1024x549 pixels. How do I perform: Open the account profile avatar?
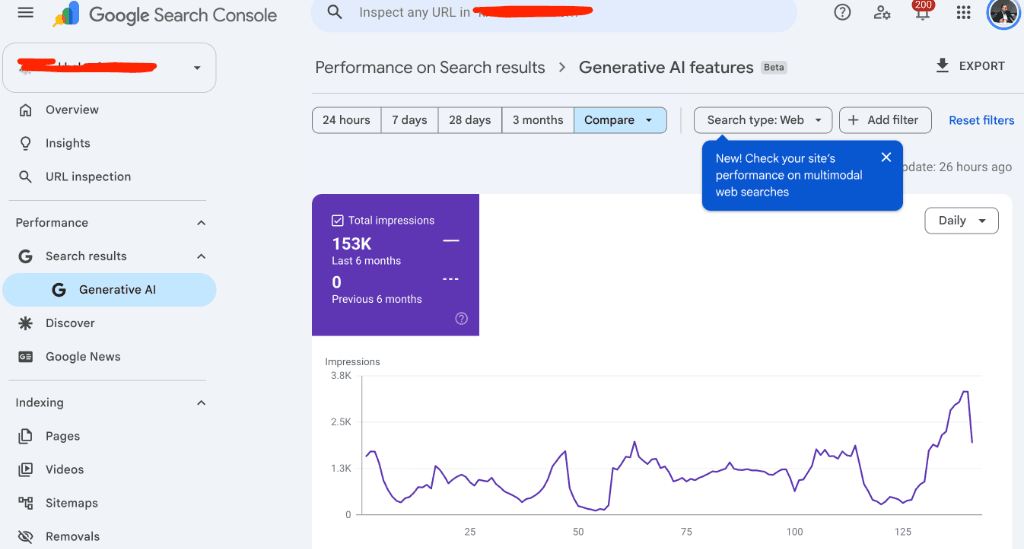point(1003,14)
